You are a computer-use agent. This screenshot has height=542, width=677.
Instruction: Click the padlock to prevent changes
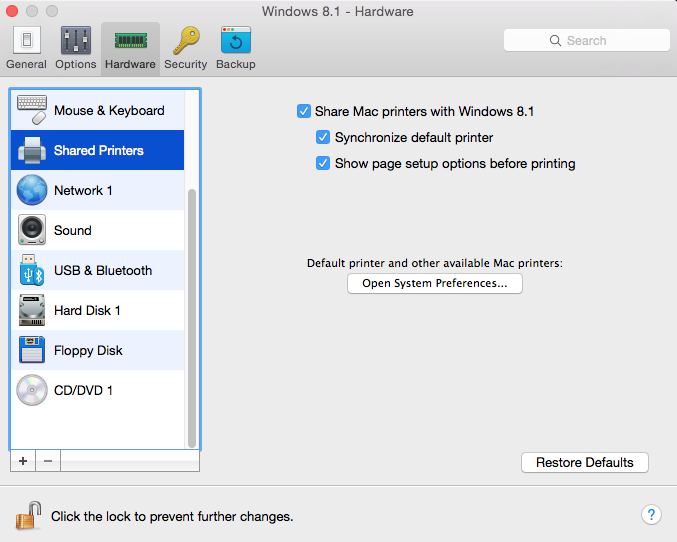coord(28,516)
